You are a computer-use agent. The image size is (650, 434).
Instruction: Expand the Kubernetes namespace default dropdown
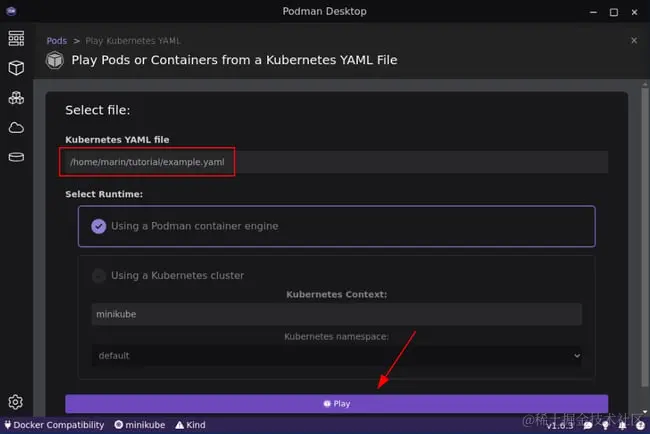(336, 356)
